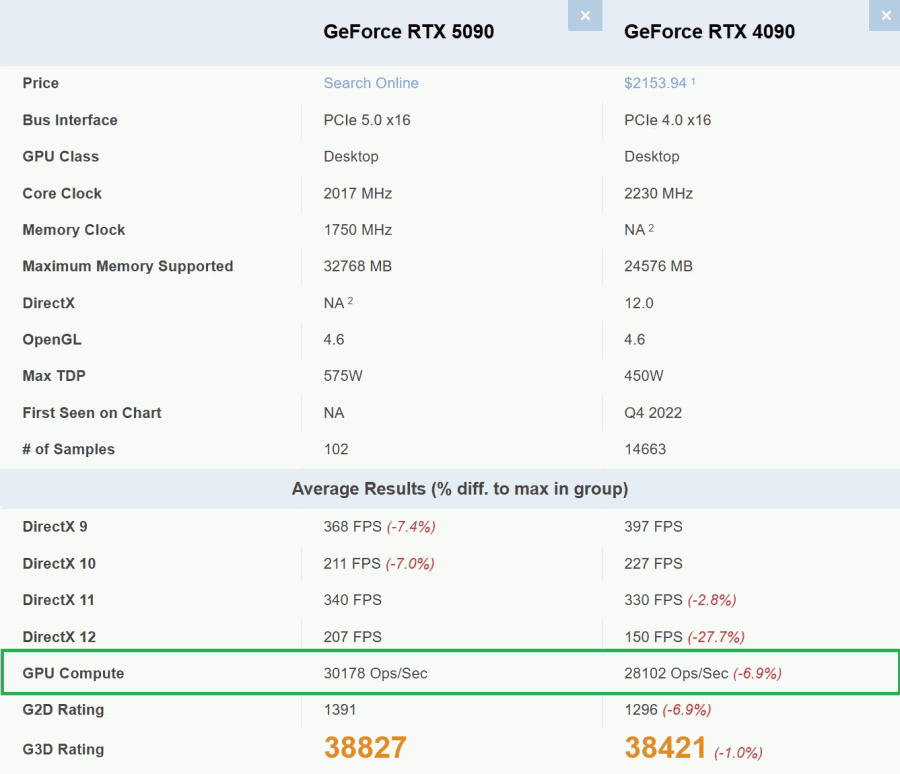900x774 pixels.
Task: Click the Q4 2022 value
Action: click(x=653, y=413)
